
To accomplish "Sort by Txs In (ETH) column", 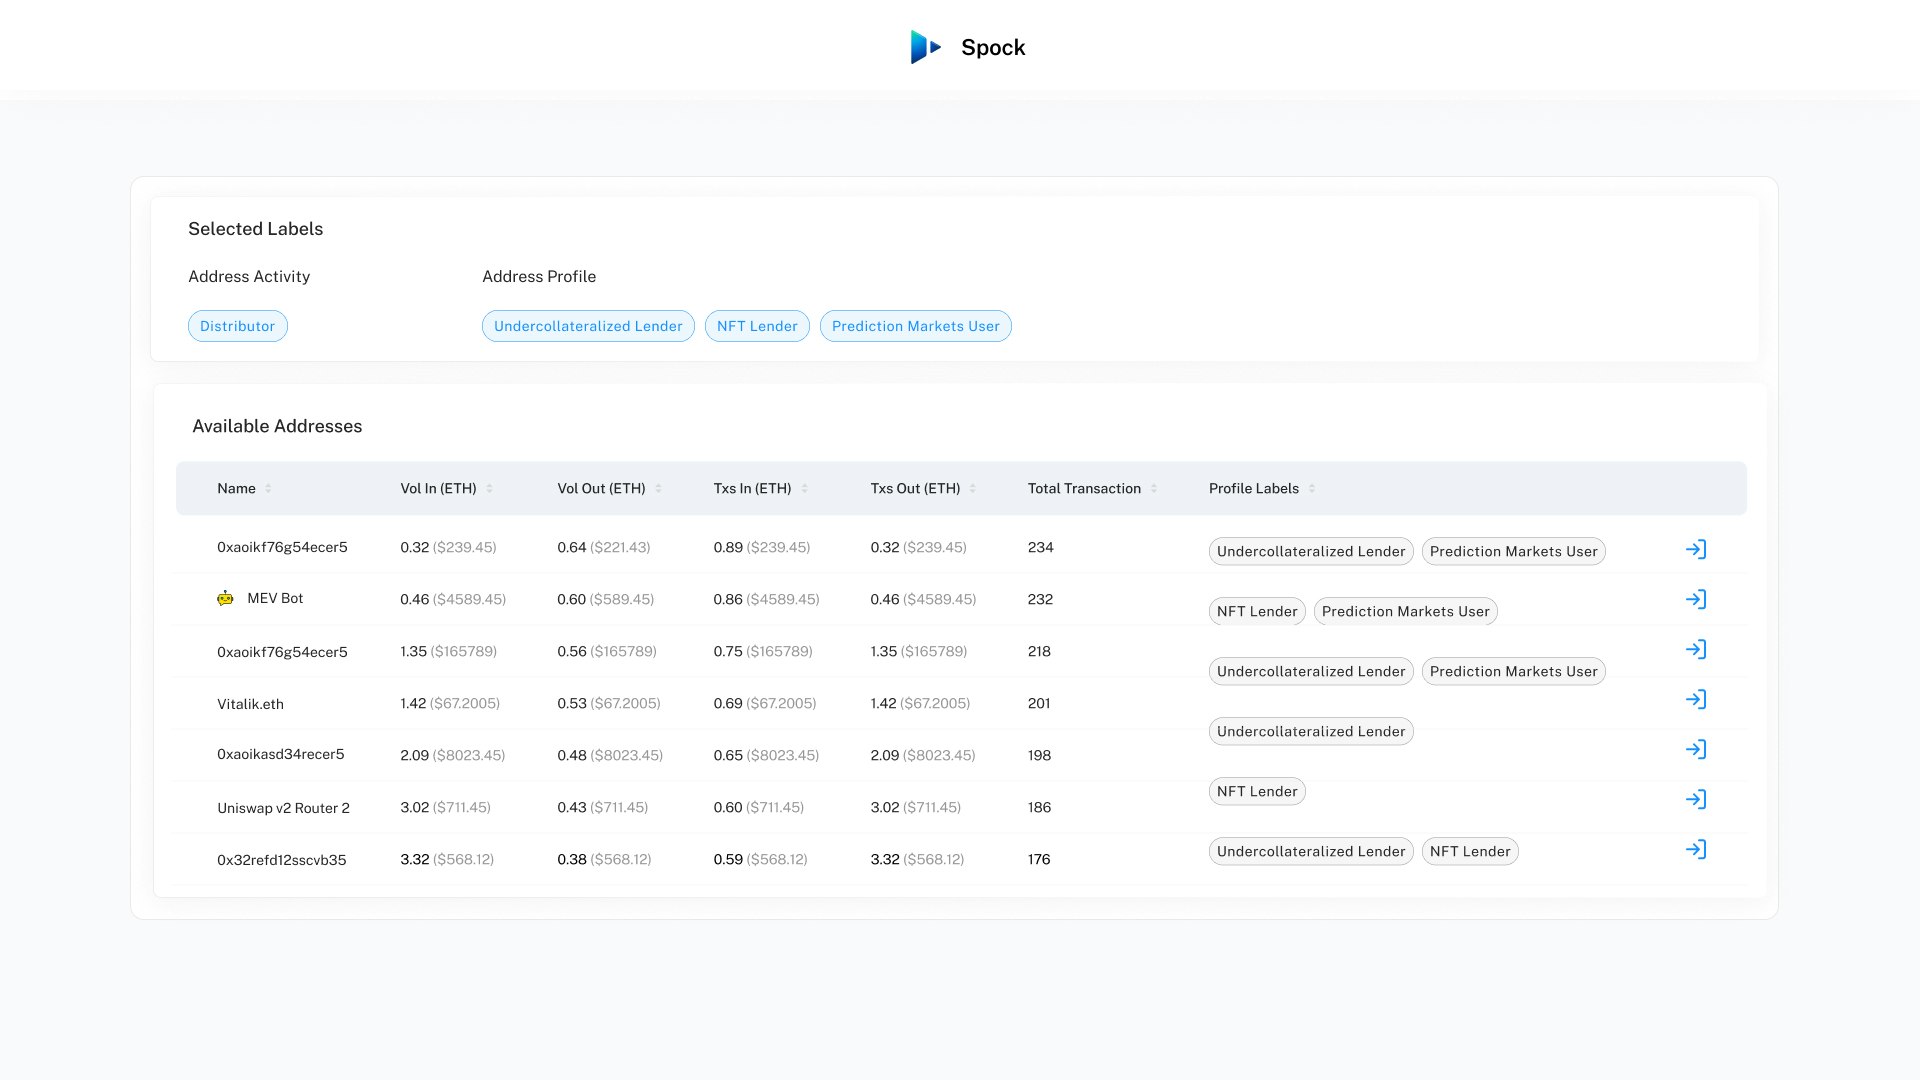I will (804, 488).
